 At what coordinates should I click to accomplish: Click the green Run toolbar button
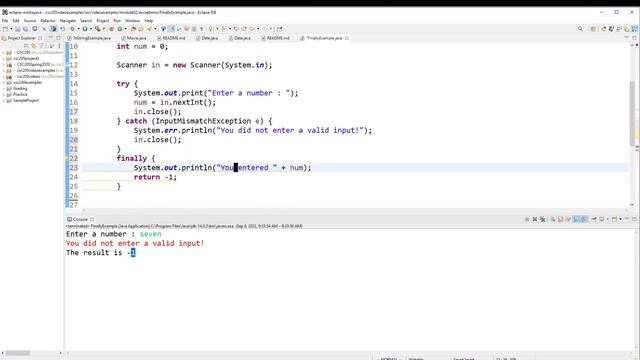85,29
